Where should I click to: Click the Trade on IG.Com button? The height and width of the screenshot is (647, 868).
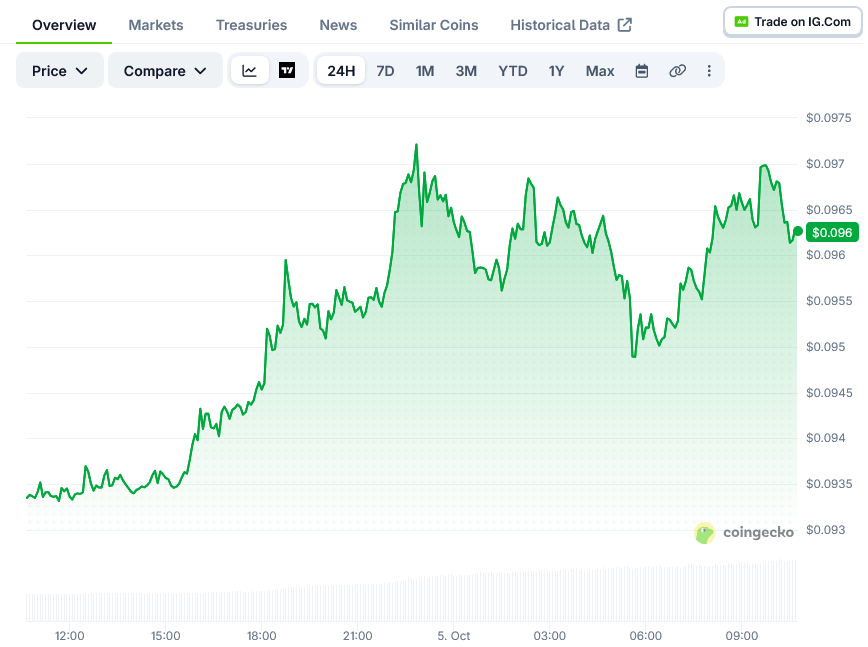click(x=793, y=22)
